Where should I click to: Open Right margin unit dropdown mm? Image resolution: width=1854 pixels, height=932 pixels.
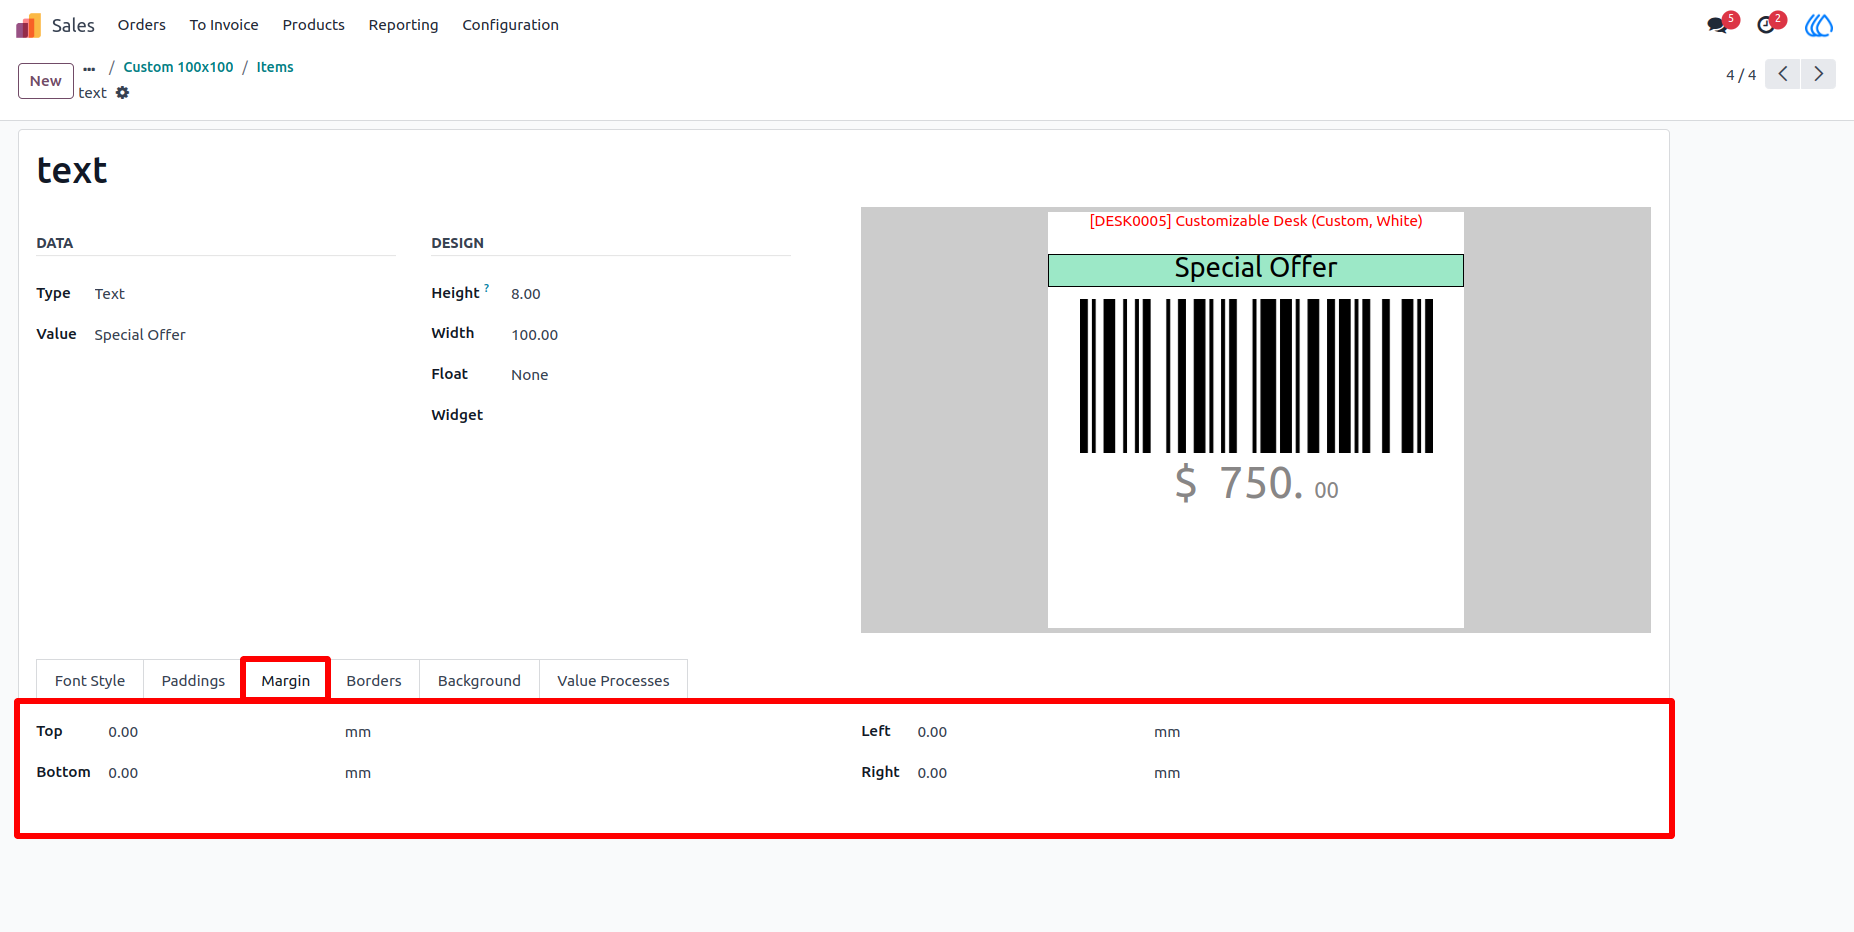(1167, 773)
